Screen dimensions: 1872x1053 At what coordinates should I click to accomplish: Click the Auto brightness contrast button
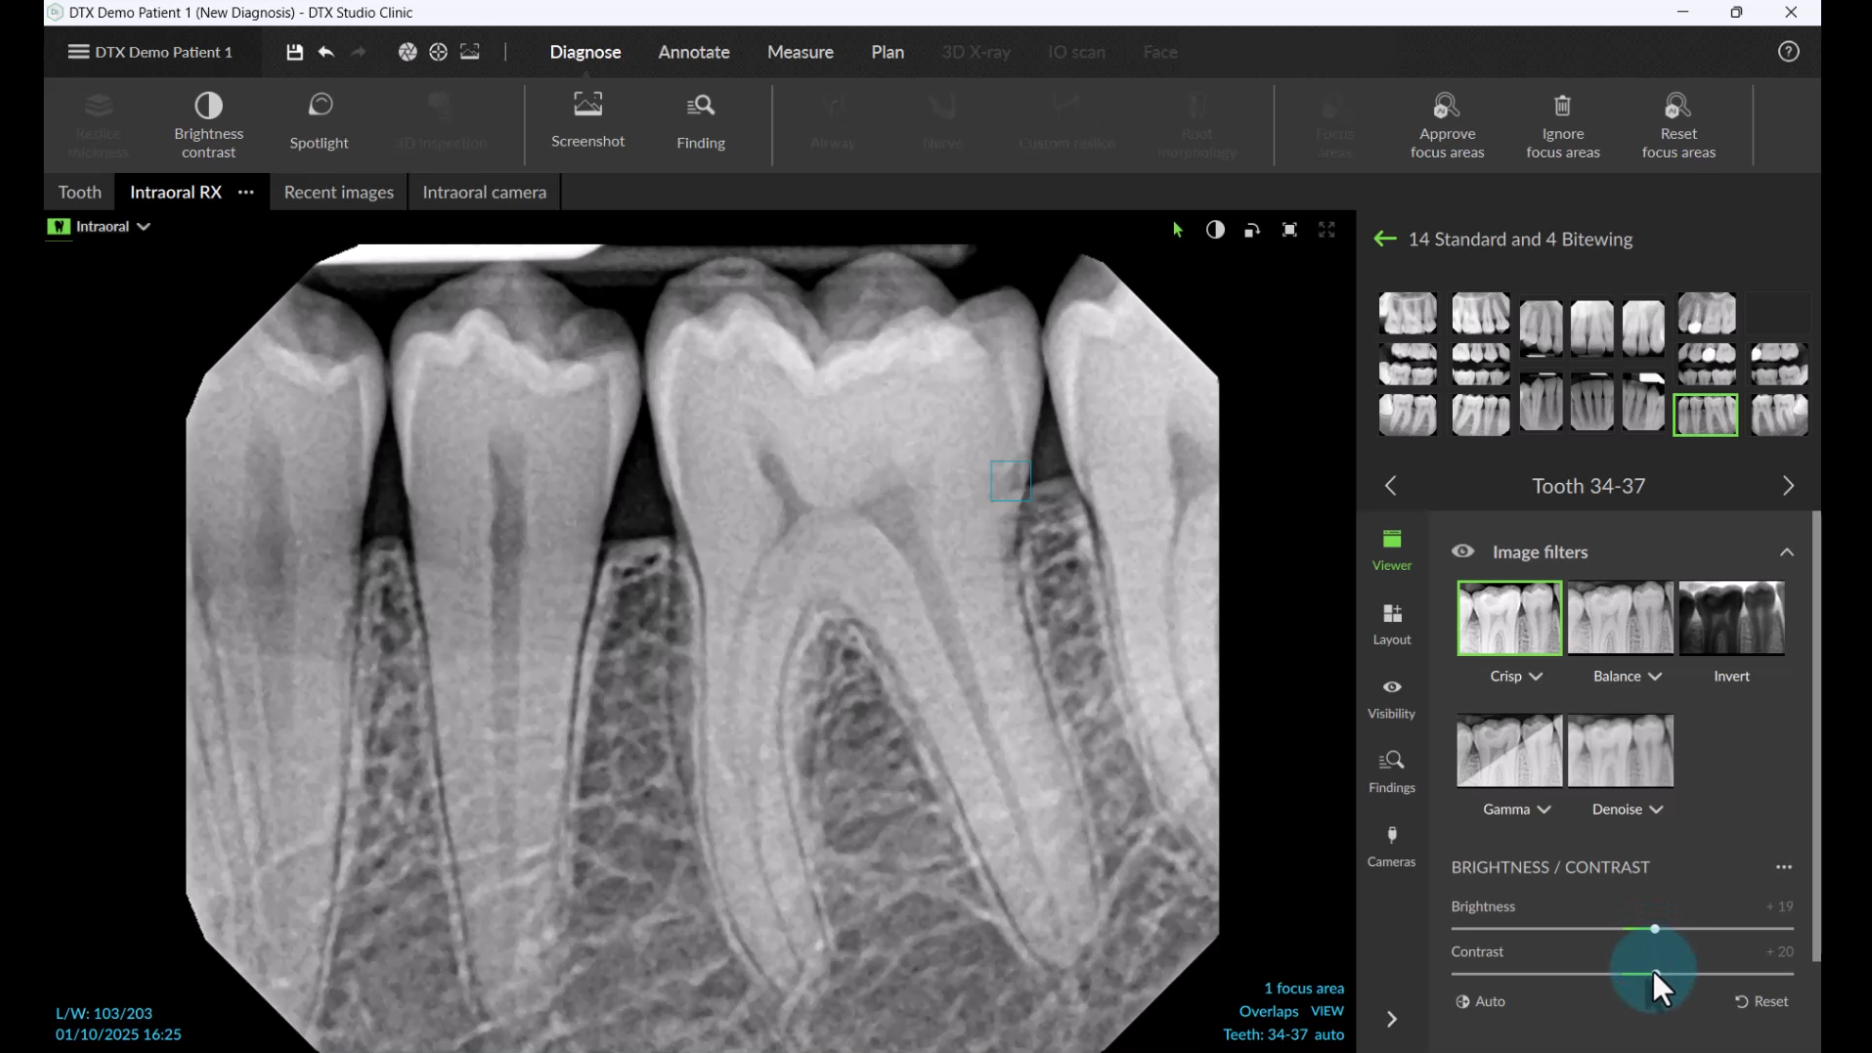[x=1480, y=1001]
